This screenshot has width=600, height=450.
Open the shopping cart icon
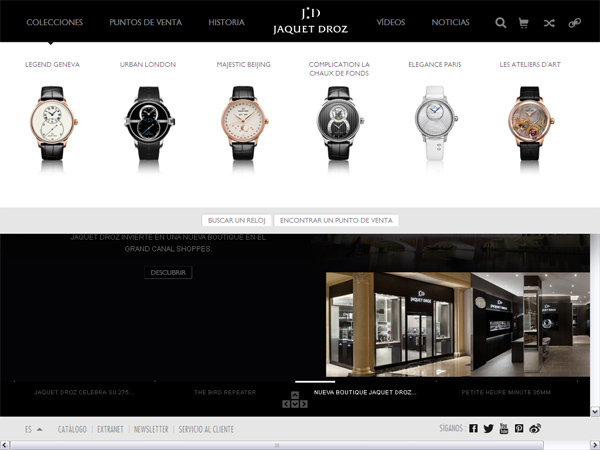pyautogui.click(x=523, y=23)
